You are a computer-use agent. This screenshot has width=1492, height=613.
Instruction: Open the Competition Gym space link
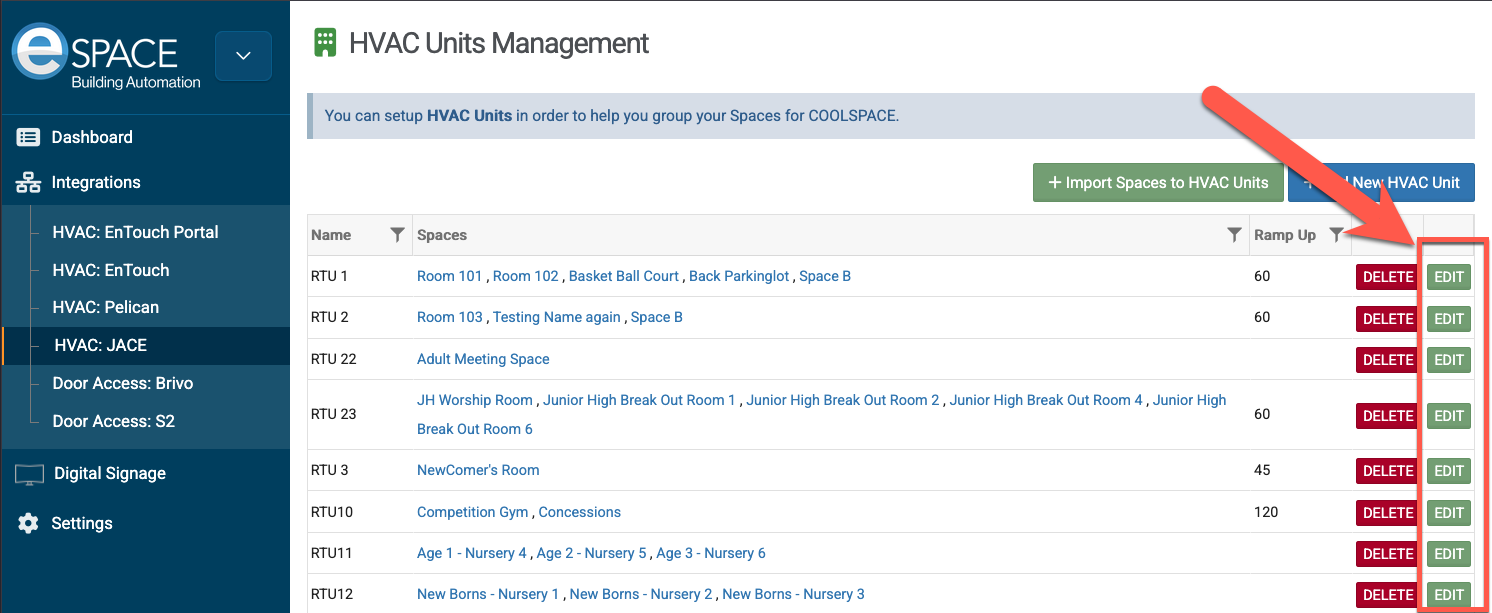(x=472, y=511)
